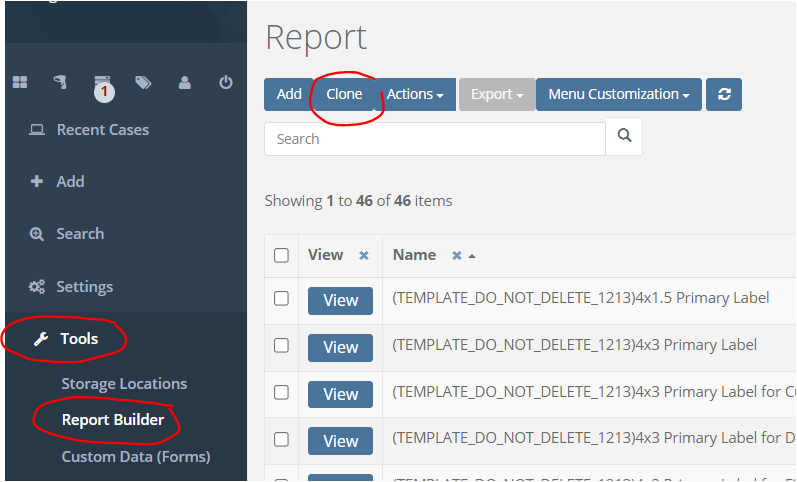Expand the Menu Customization dropdown

619,95
